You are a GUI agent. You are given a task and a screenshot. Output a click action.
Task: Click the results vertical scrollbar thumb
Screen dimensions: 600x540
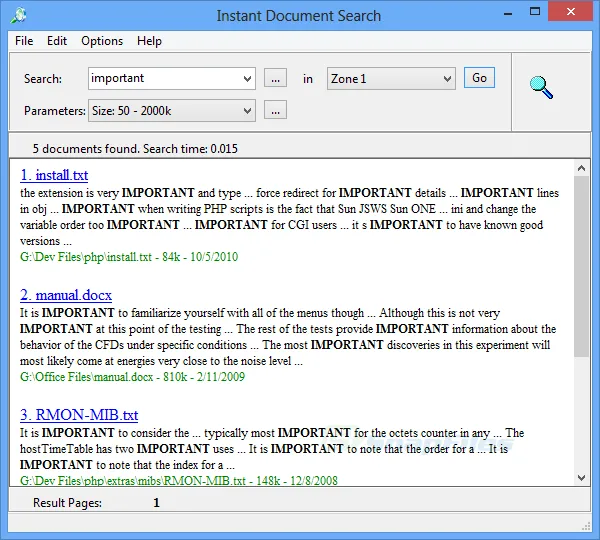point(581,266)
